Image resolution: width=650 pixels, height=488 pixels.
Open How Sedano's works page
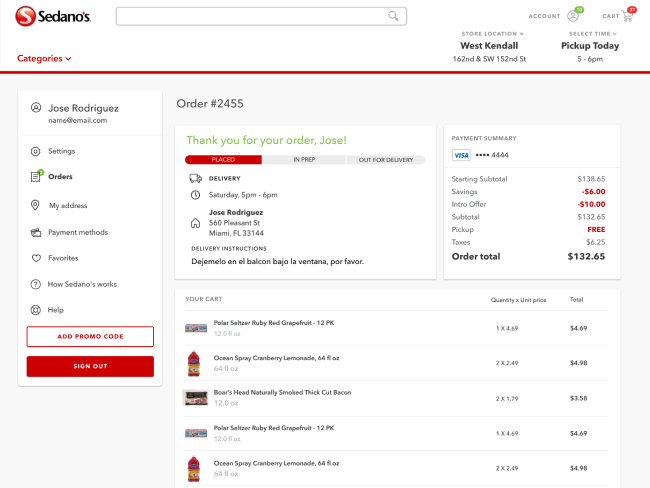point(82,284)
